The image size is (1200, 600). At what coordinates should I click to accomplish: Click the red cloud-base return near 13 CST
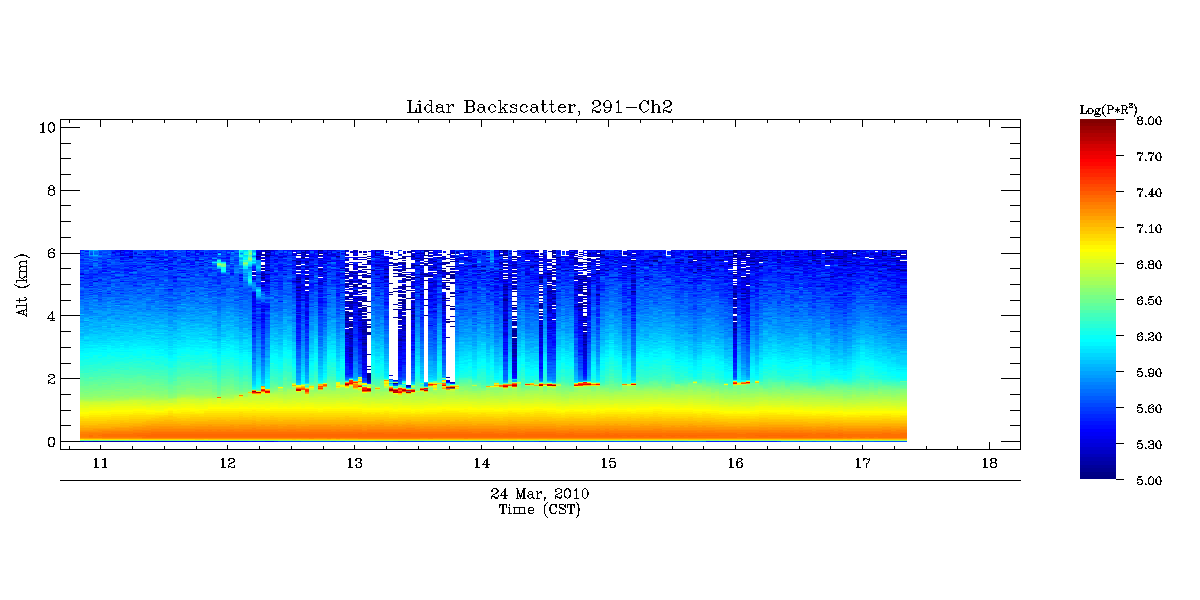pyautogui.click(x=357, y=385)
